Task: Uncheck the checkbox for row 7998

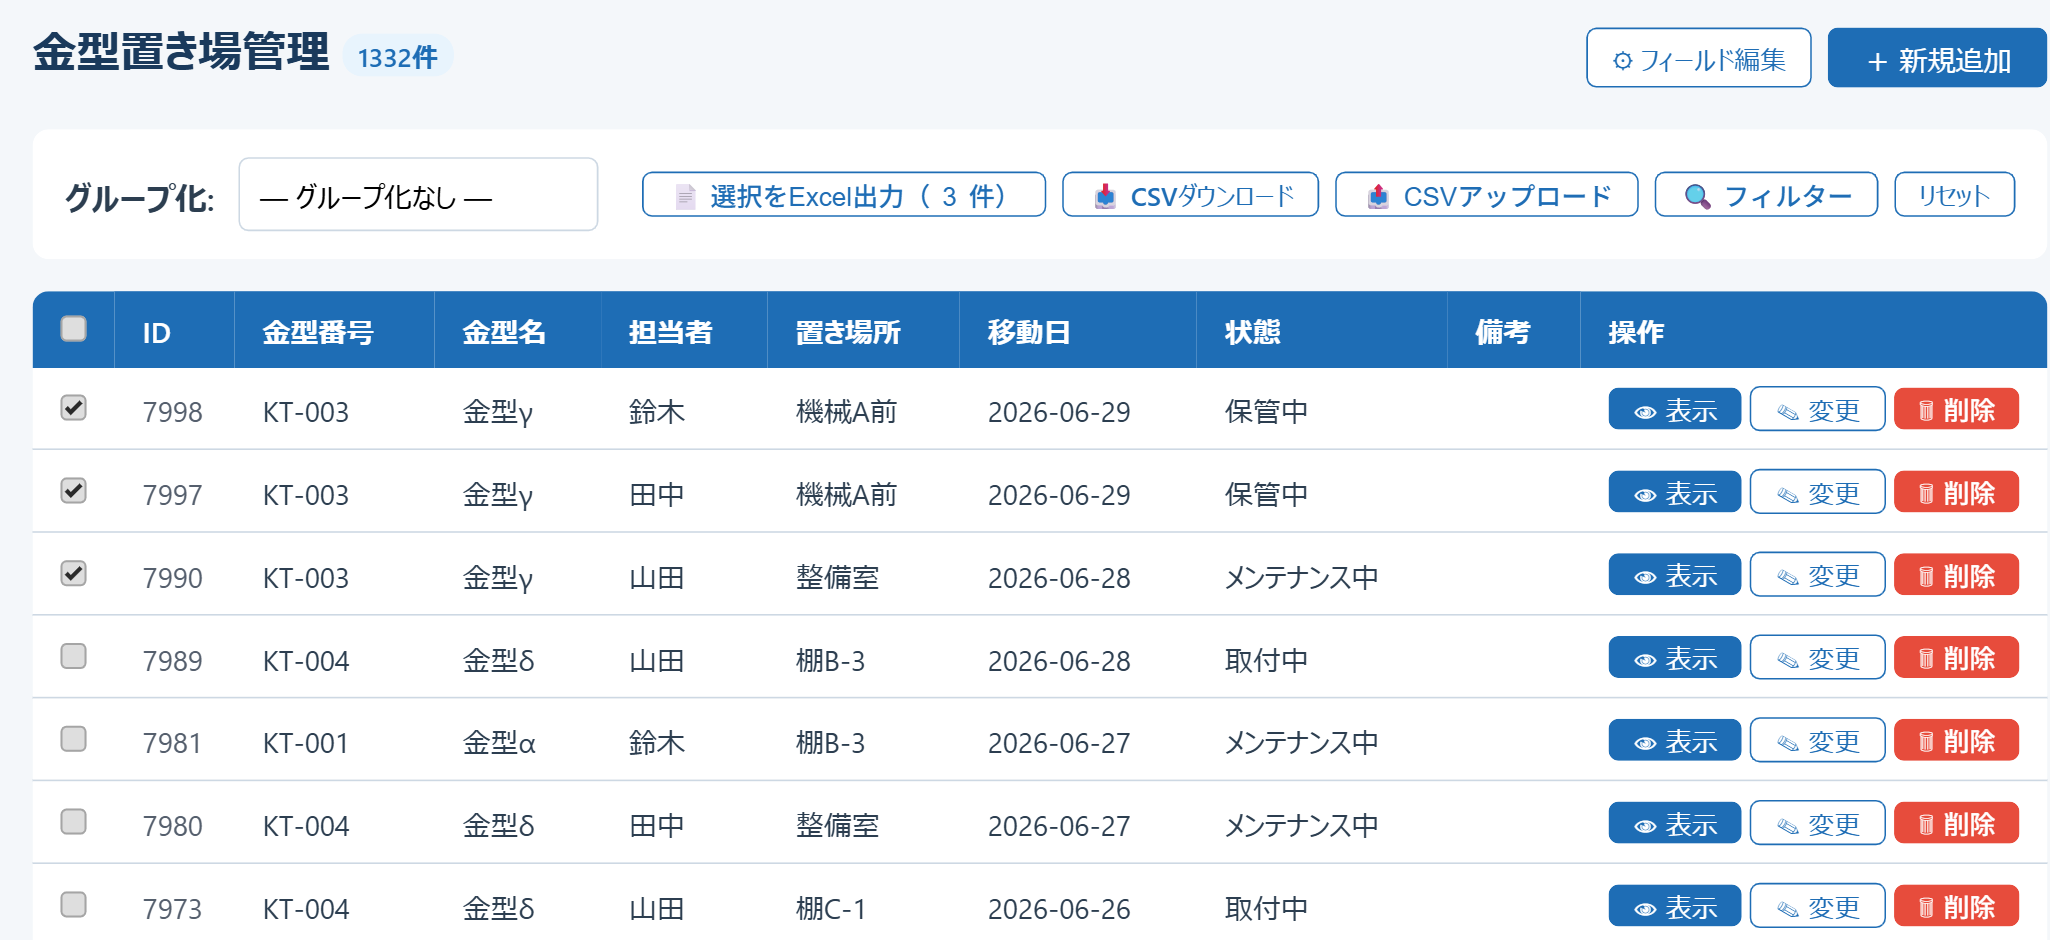Action: (74, 408)
